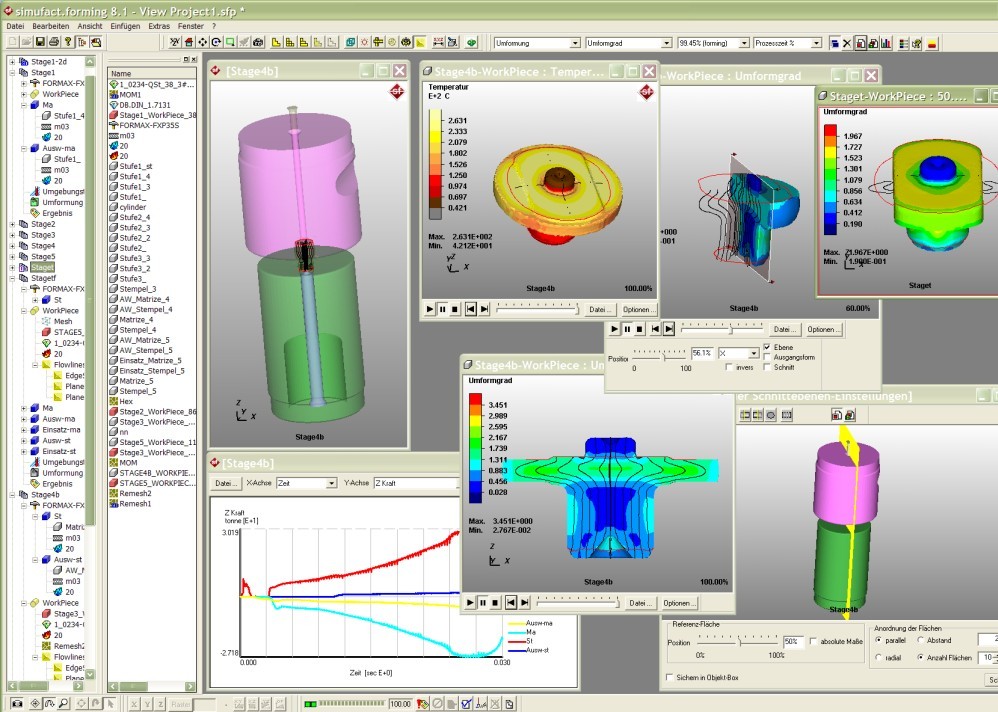Open the Fenster menu
998x712 pixels.
[191, 26]
